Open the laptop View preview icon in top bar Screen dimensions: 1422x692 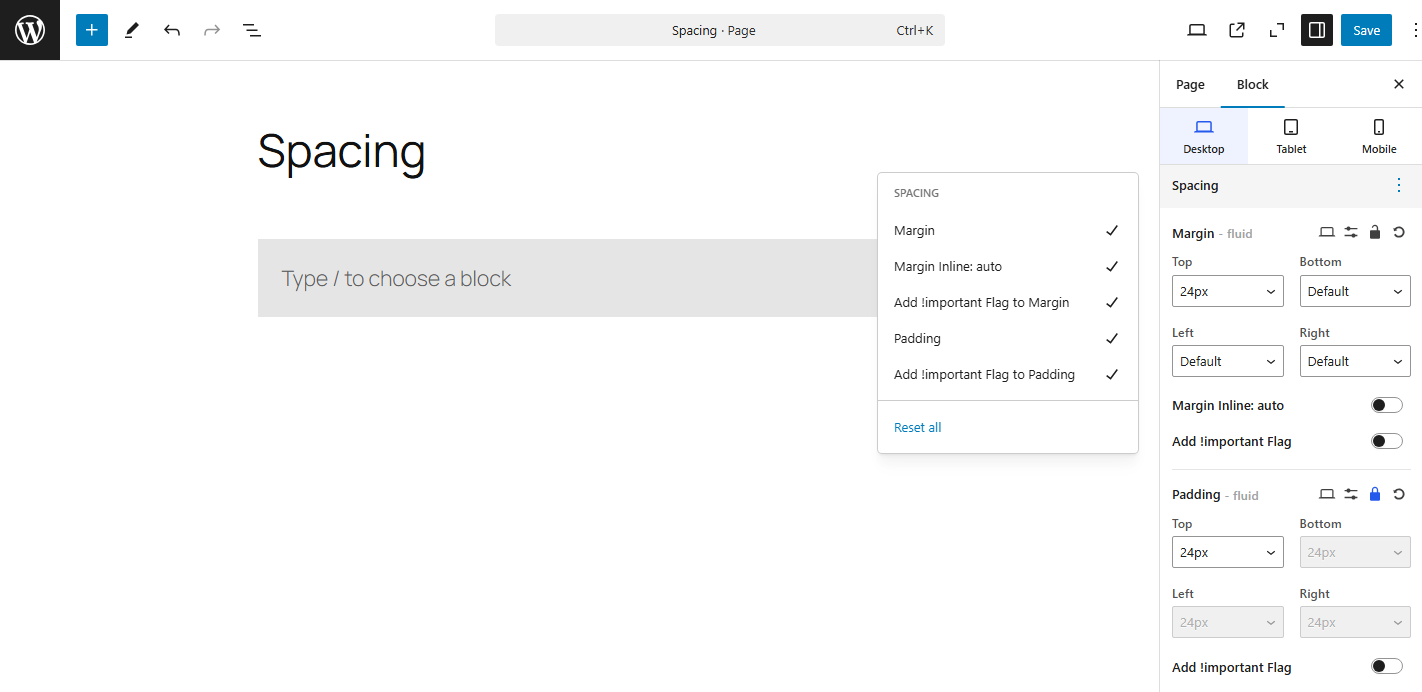pos(1197,30)
